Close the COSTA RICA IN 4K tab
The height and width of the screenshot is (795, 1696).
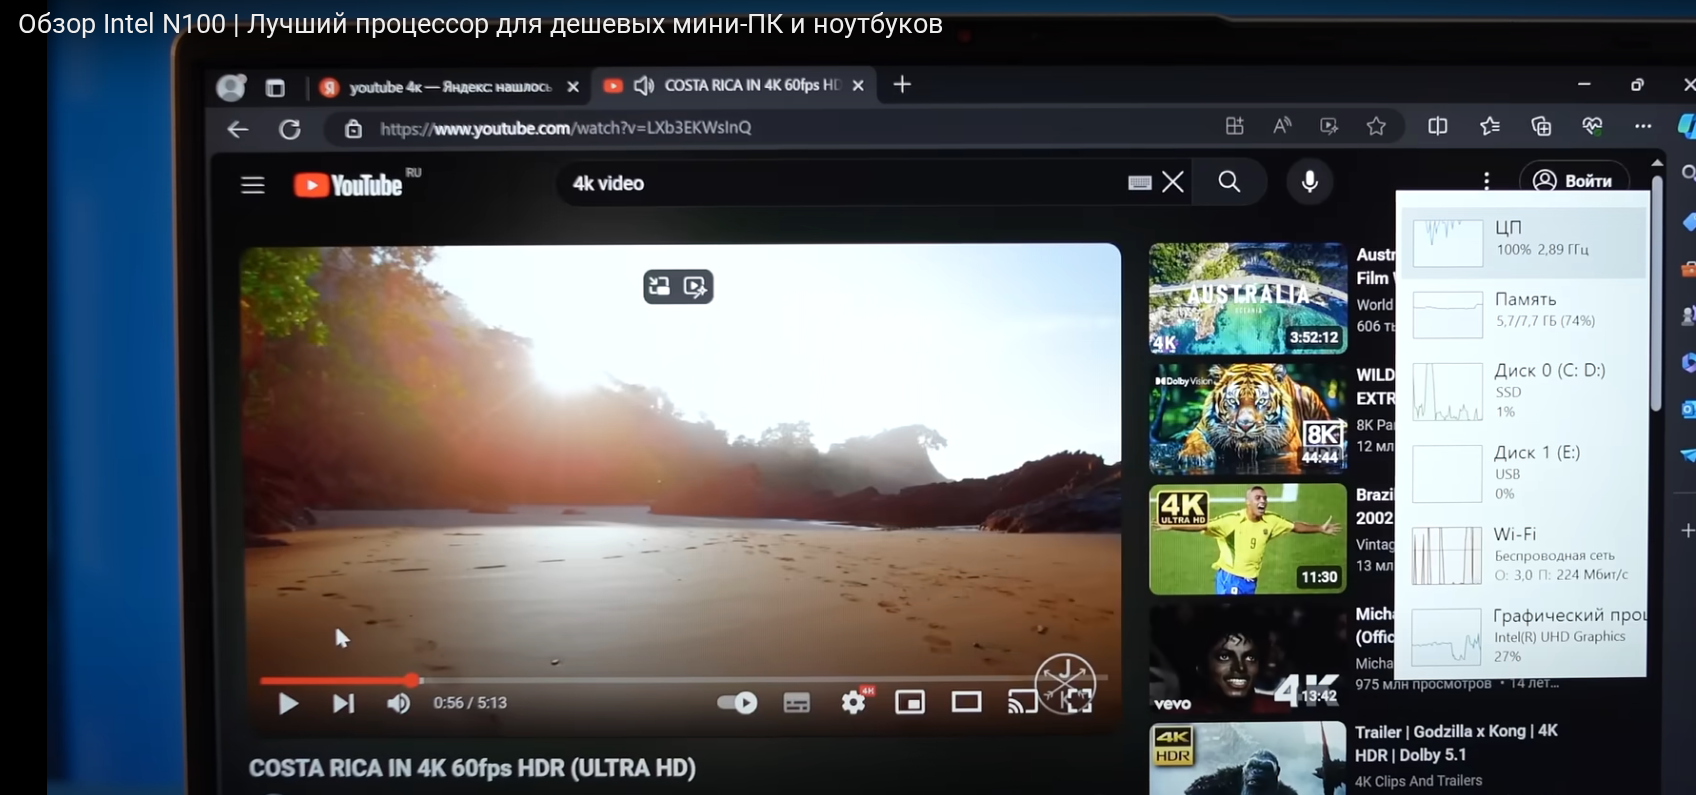[x=858, y=85]
